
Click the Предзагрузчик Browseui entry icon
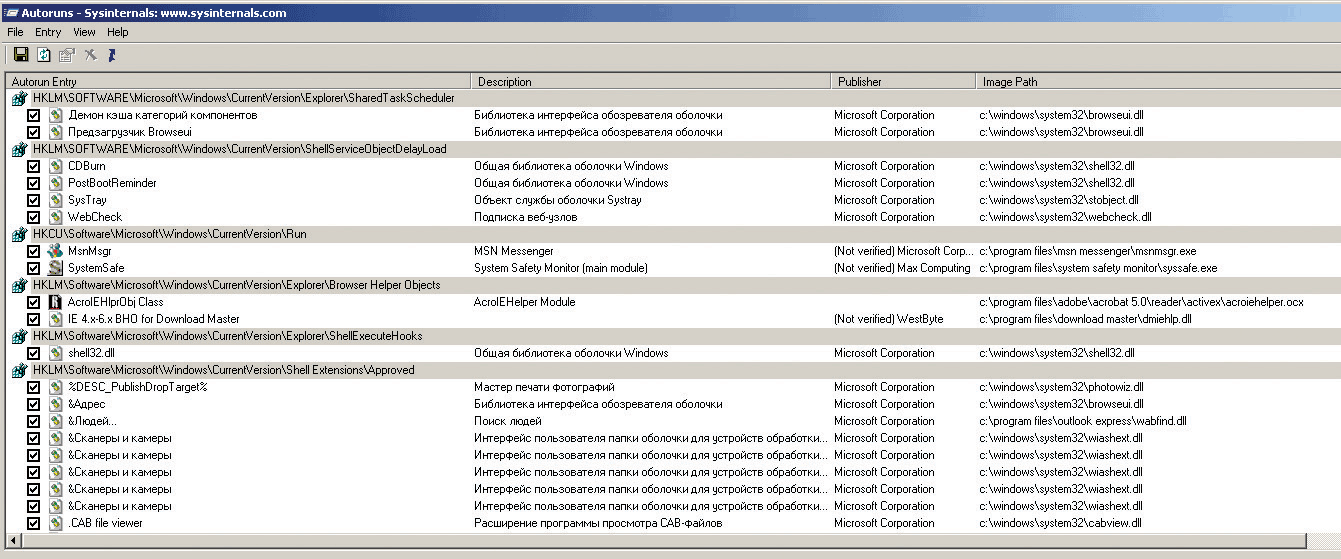pyautogui.click(x=56, y=132)
